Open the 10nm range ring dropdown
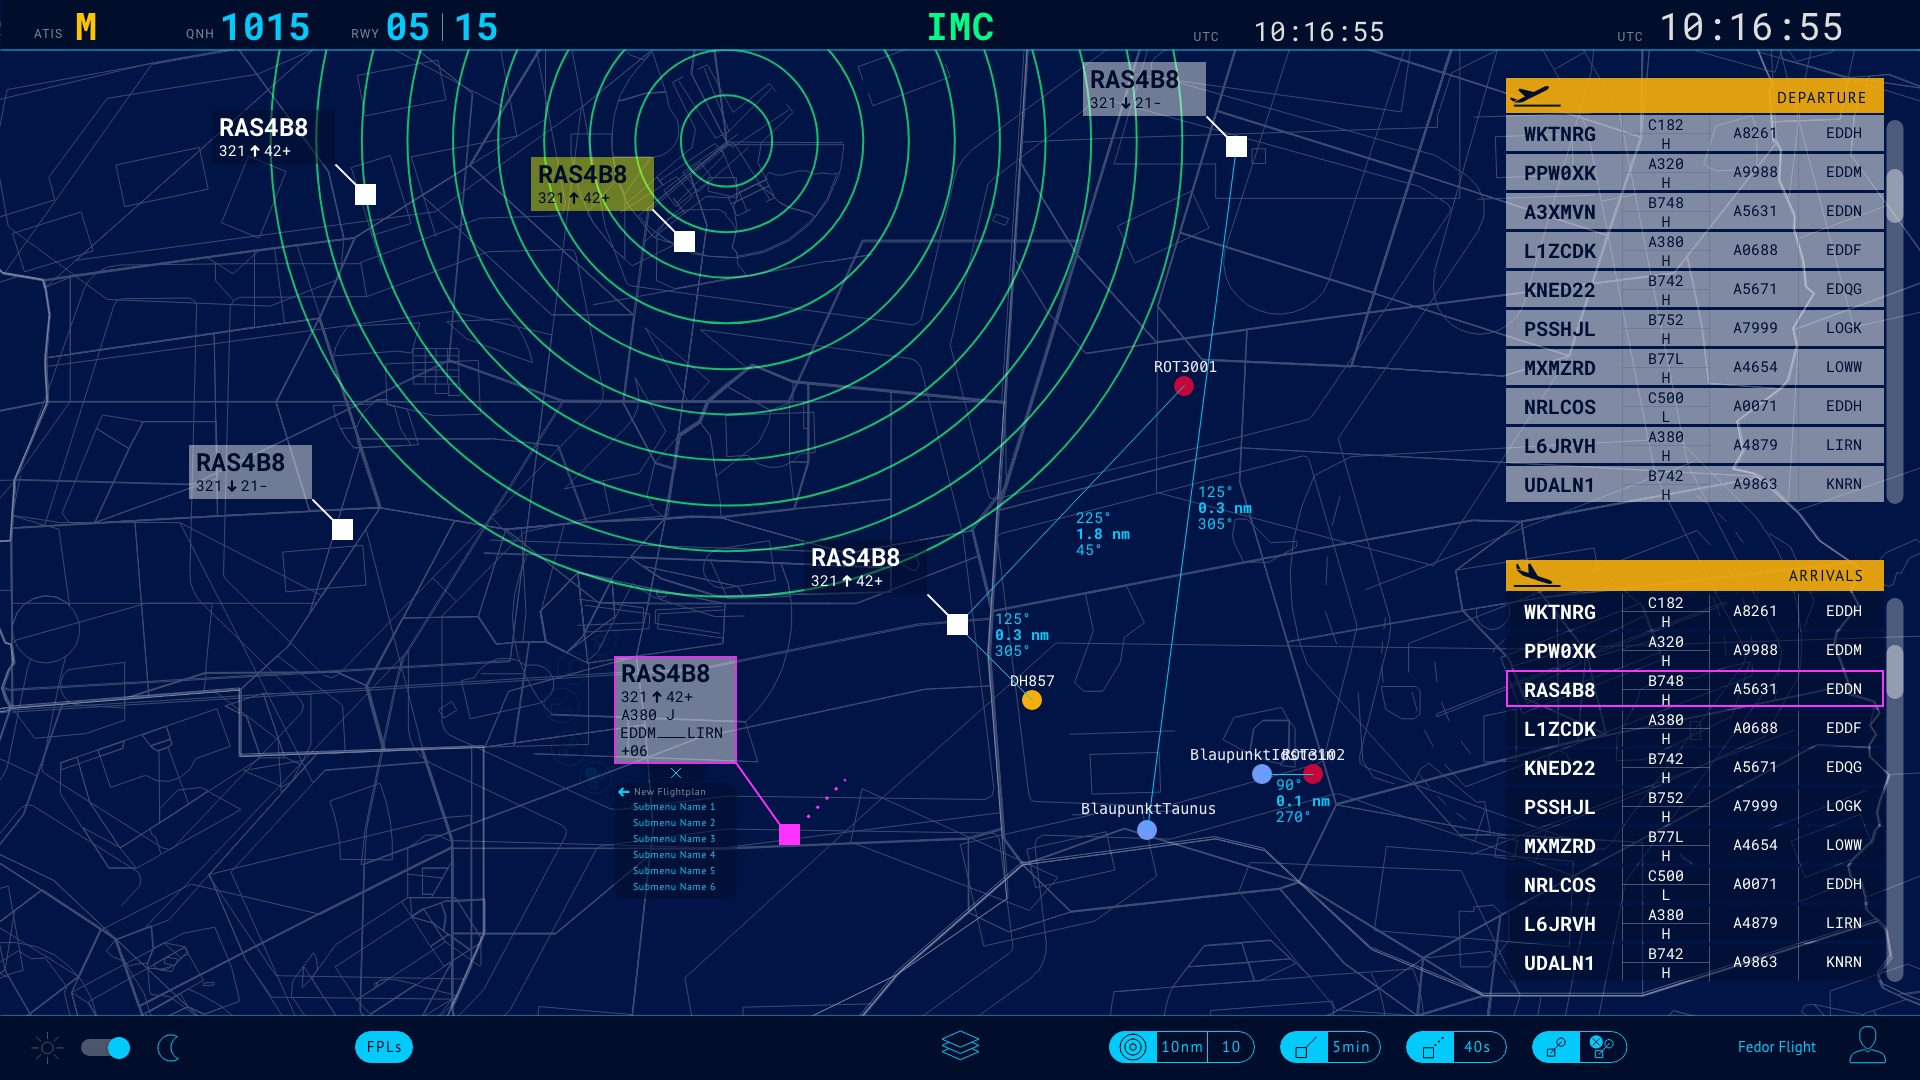 click(1181, 1047)
